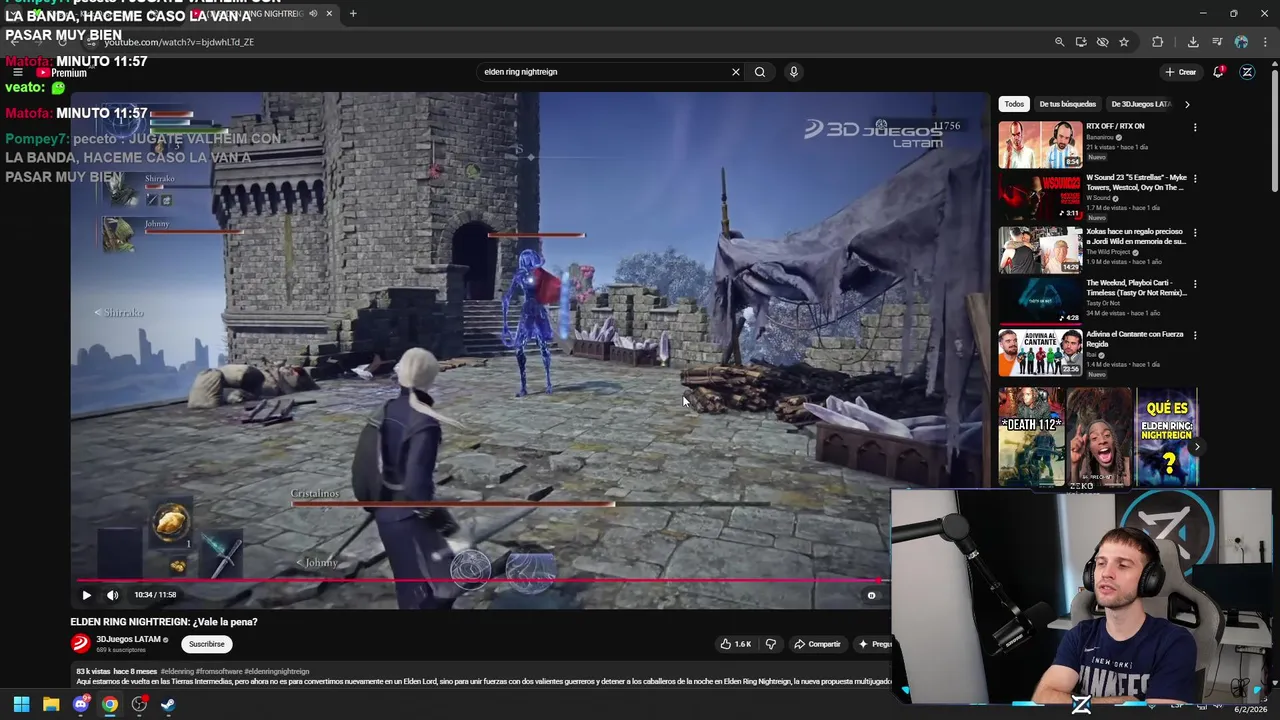Image resolution: width=1280 pixels, height=720 pixels.
Task: Open 3DJuegos LATAM channel avatar
Action: click(x=80, y=644)
